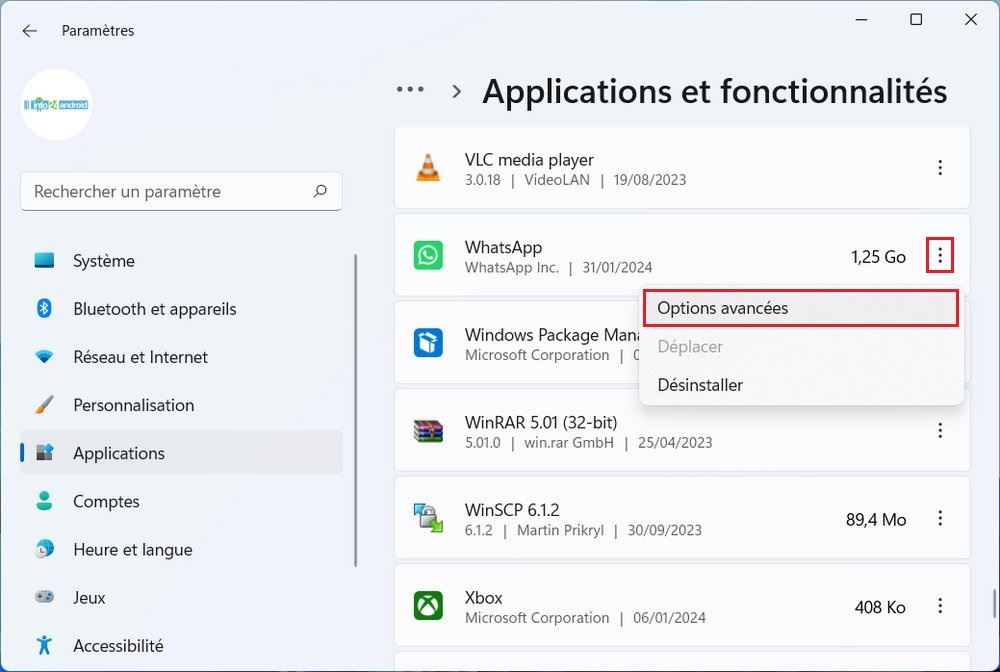The width and height of the screenshot is (1000, 672).
Task: Open the Comptes settings section
Action: (105, 501)
